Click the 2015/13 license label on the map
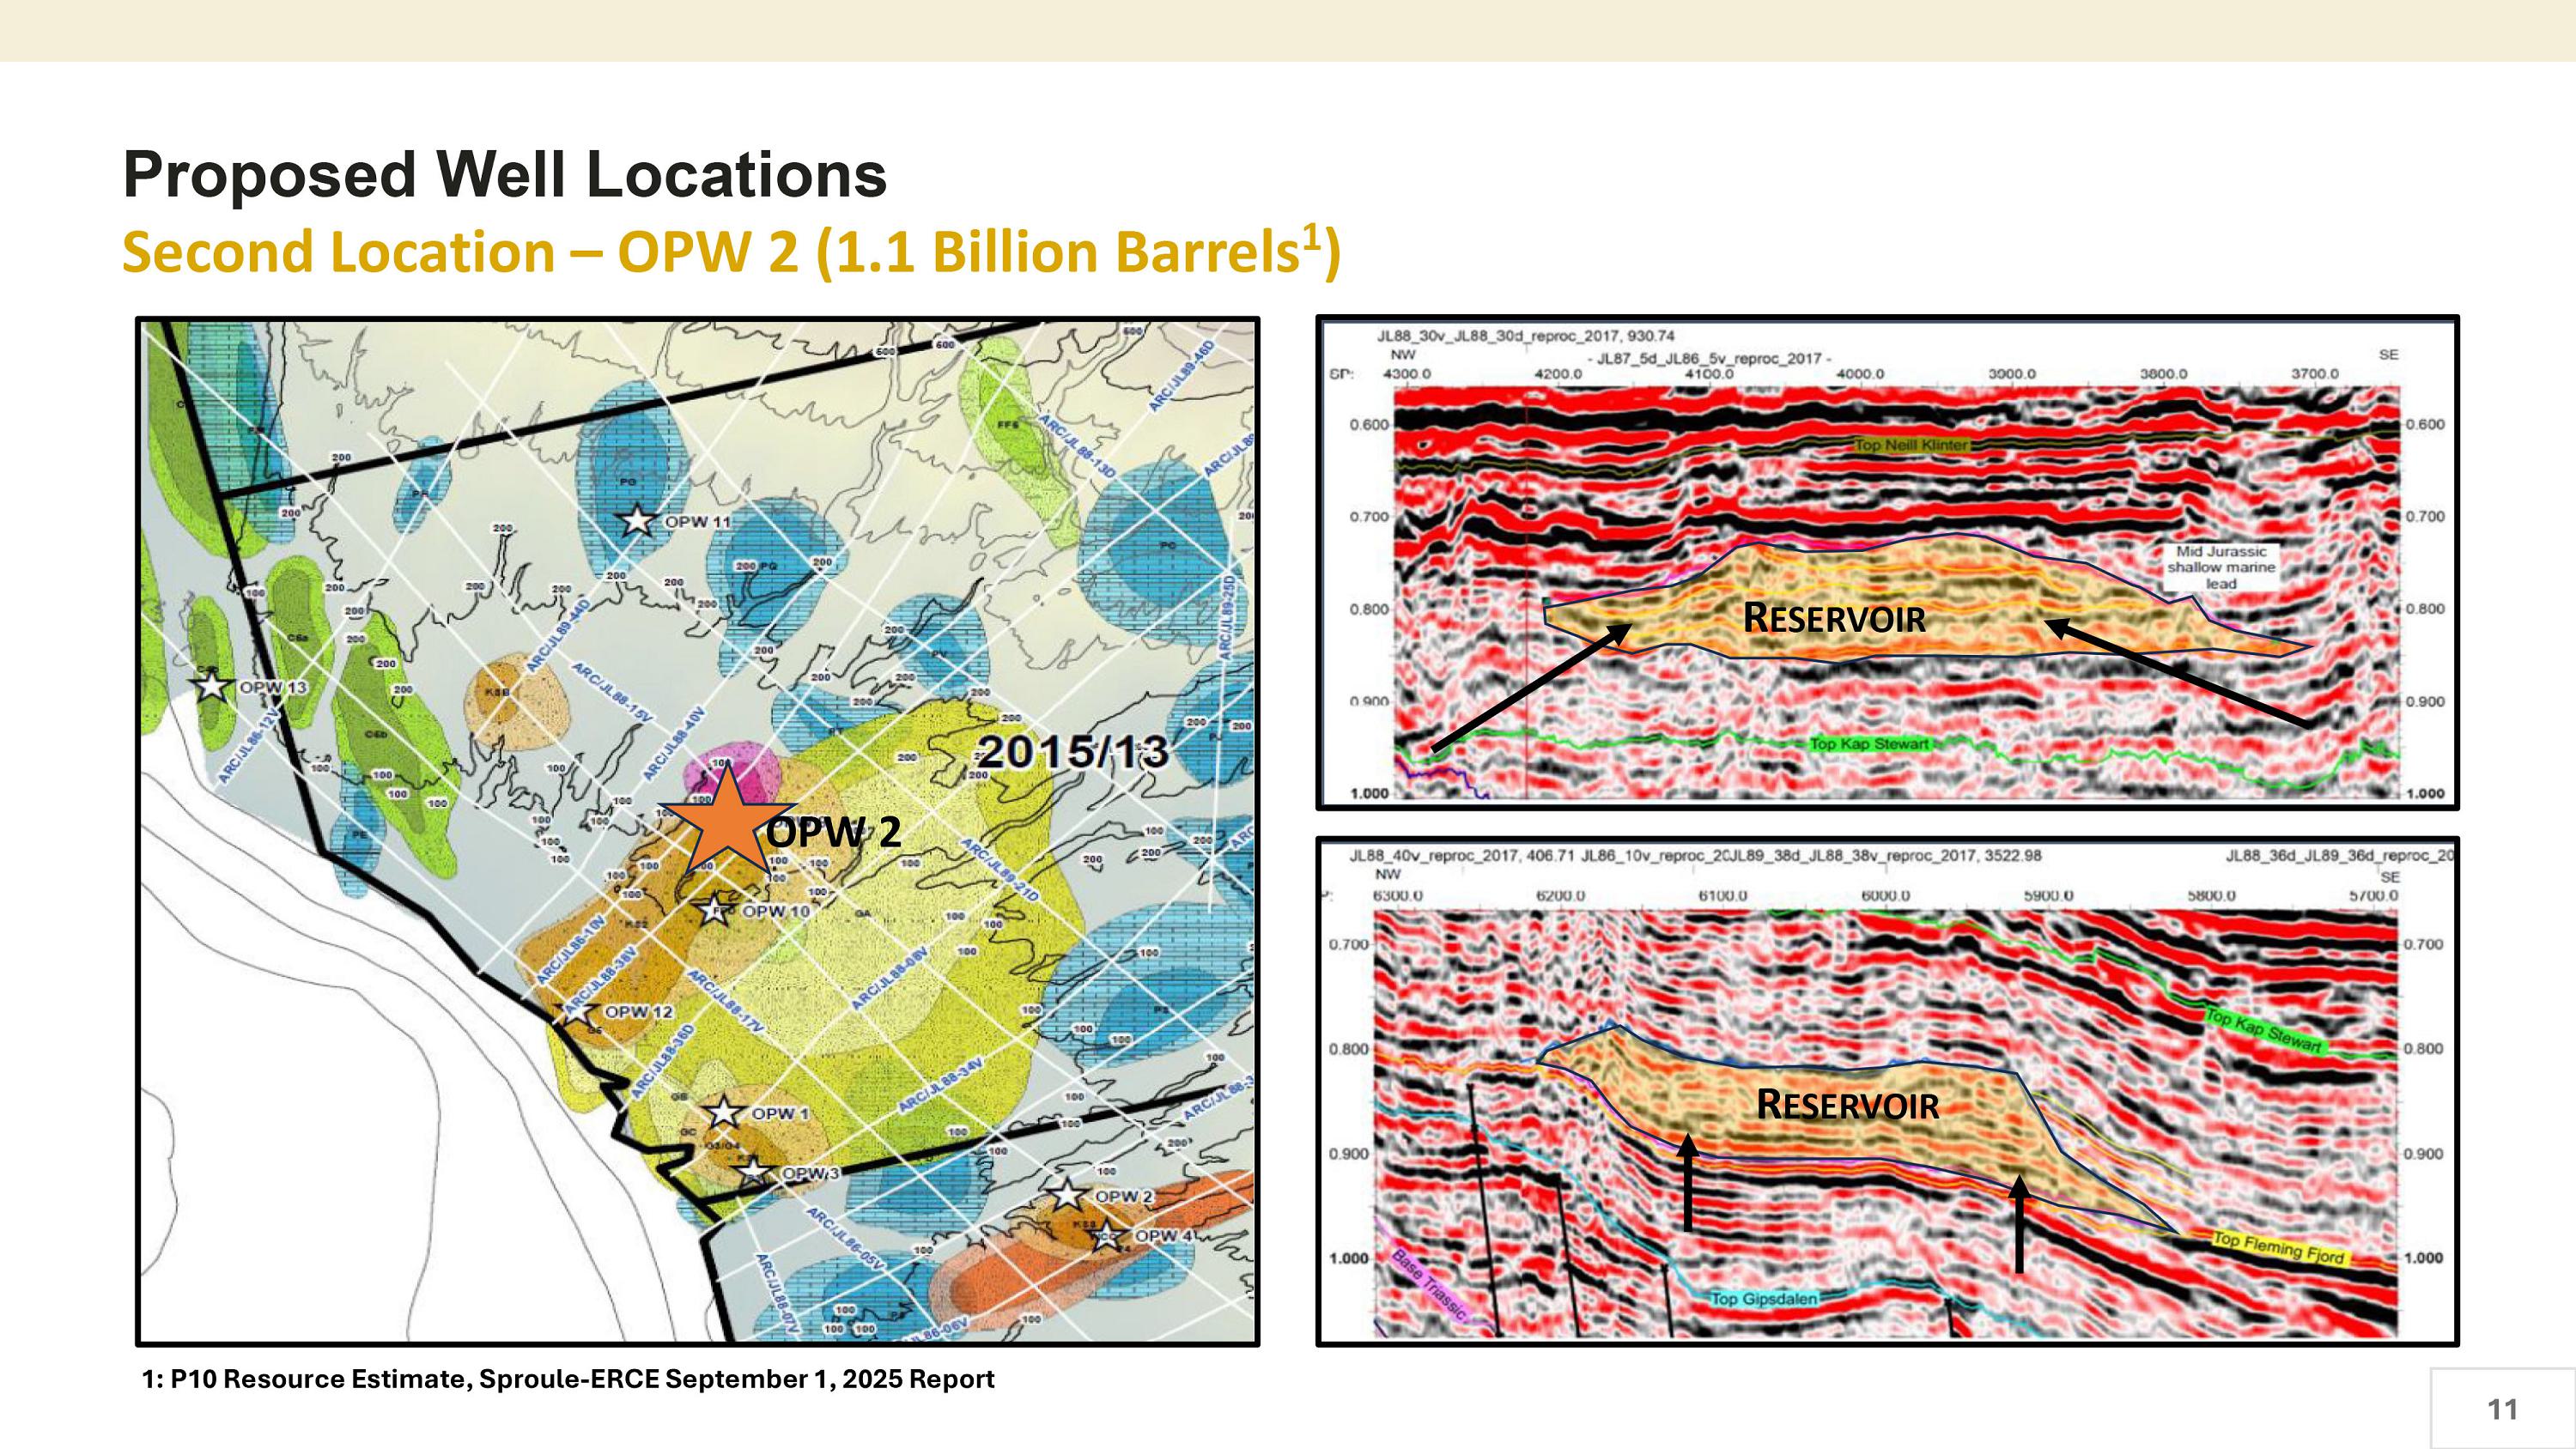This screenshot has width=2576, height=1449. click(1071, 752)
